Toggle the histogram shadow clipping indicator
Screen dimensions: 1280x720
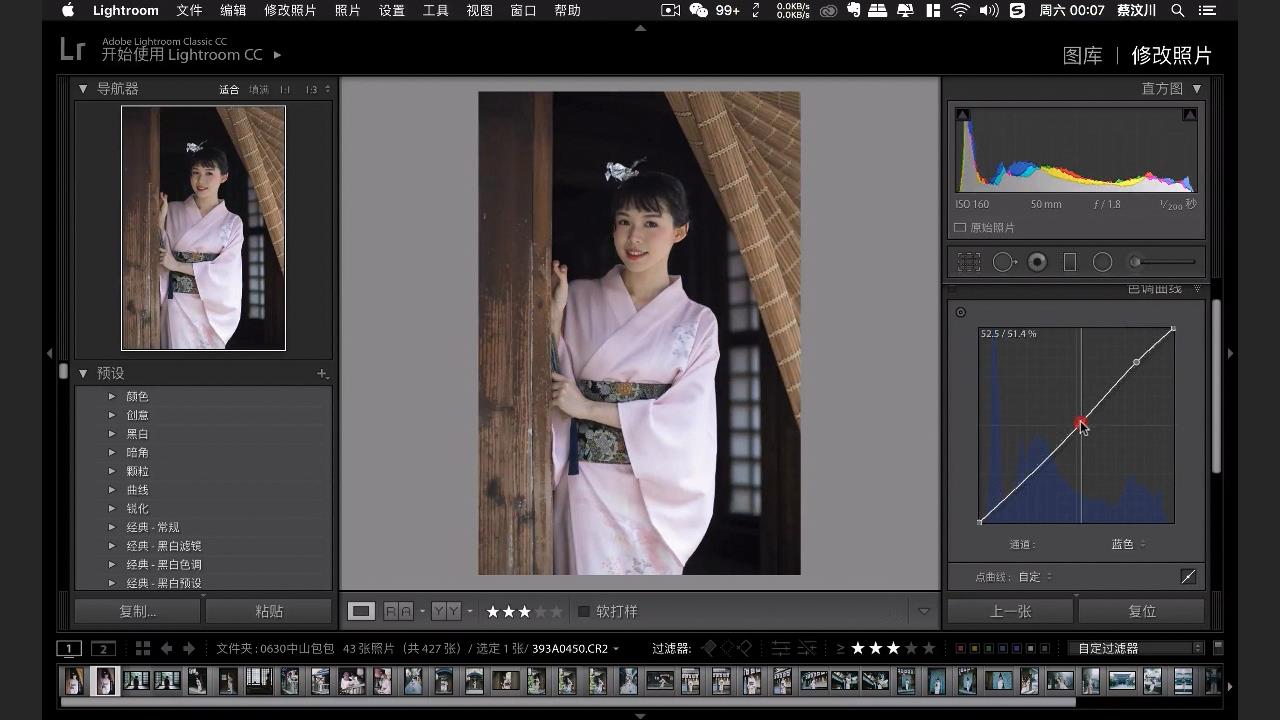pyautogui.click(x=962, y=115)
